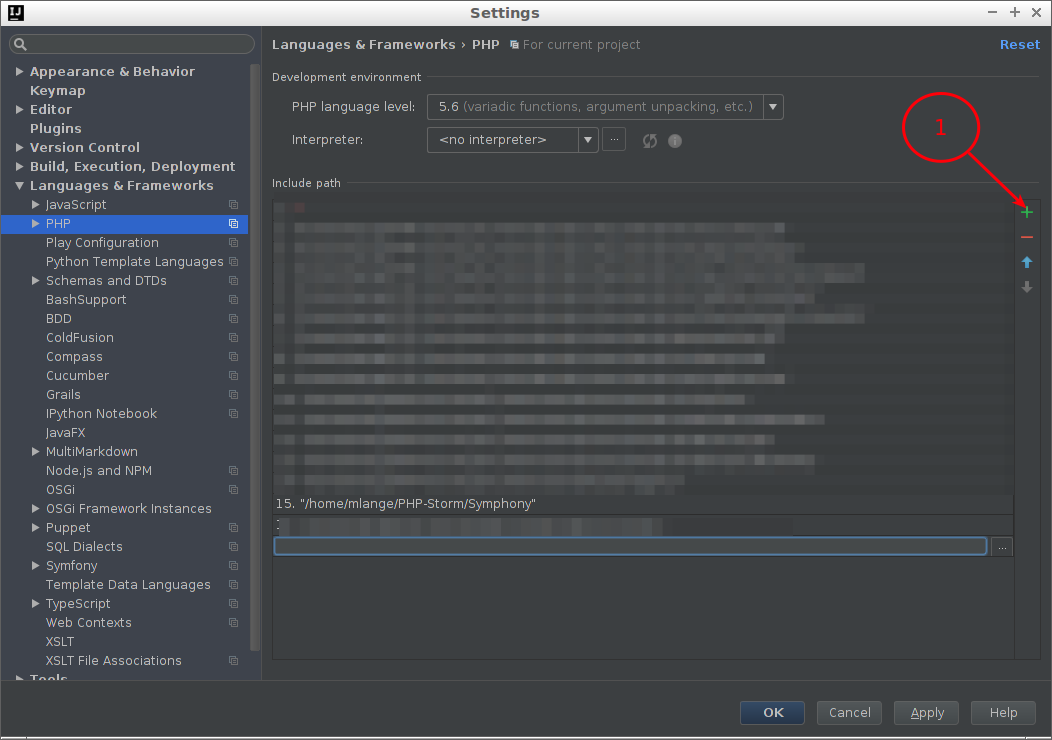
Task: Click the project icon beside Compass
Action: point(233,356)
